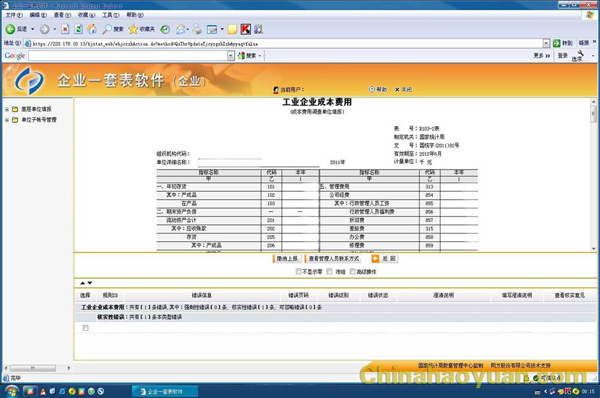Image resolution: width=600 pixels, height=398 pixels.
Task: Click the History icon in toolbar
Action: (x=165, y=29)
